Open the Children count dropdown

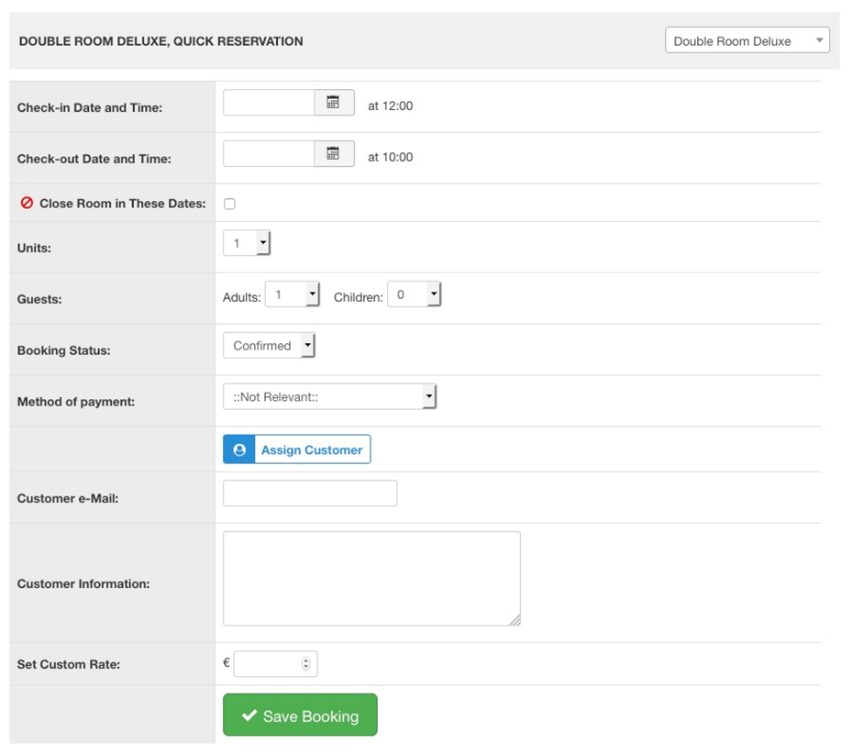(414, 295)
